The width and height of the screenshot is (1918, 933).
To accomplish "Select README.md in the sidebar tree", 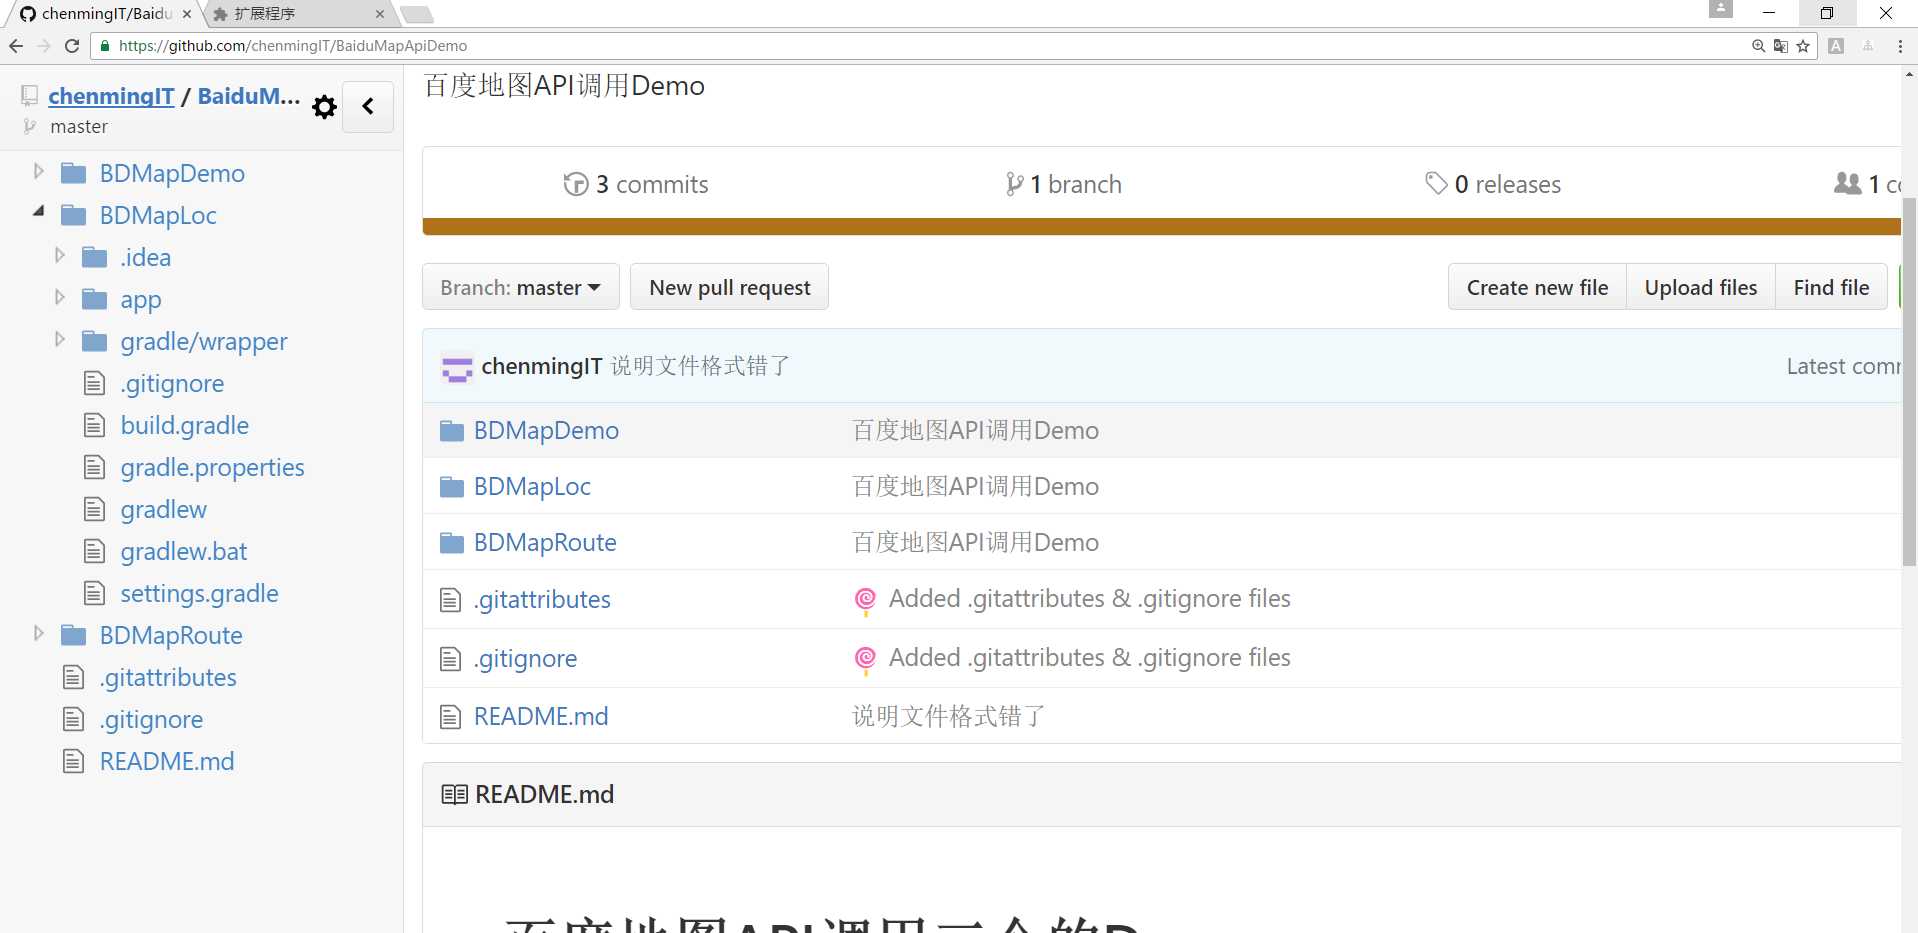I will (x=167, y=762).
